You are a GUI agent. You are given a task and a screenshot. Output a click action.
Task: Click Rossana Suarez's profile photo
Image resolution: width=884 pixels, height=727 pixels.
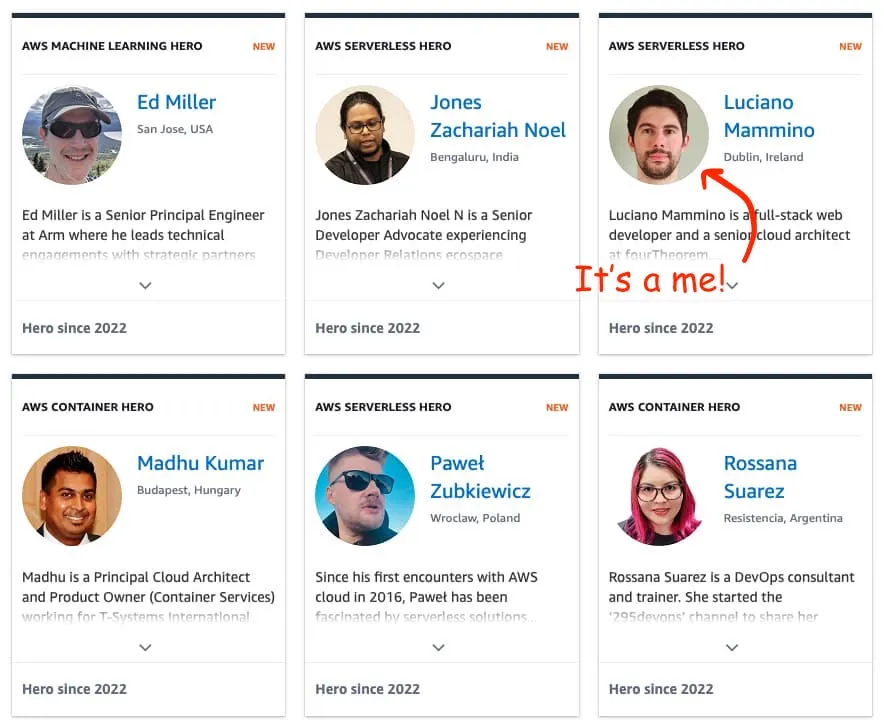tap(658, 496)
